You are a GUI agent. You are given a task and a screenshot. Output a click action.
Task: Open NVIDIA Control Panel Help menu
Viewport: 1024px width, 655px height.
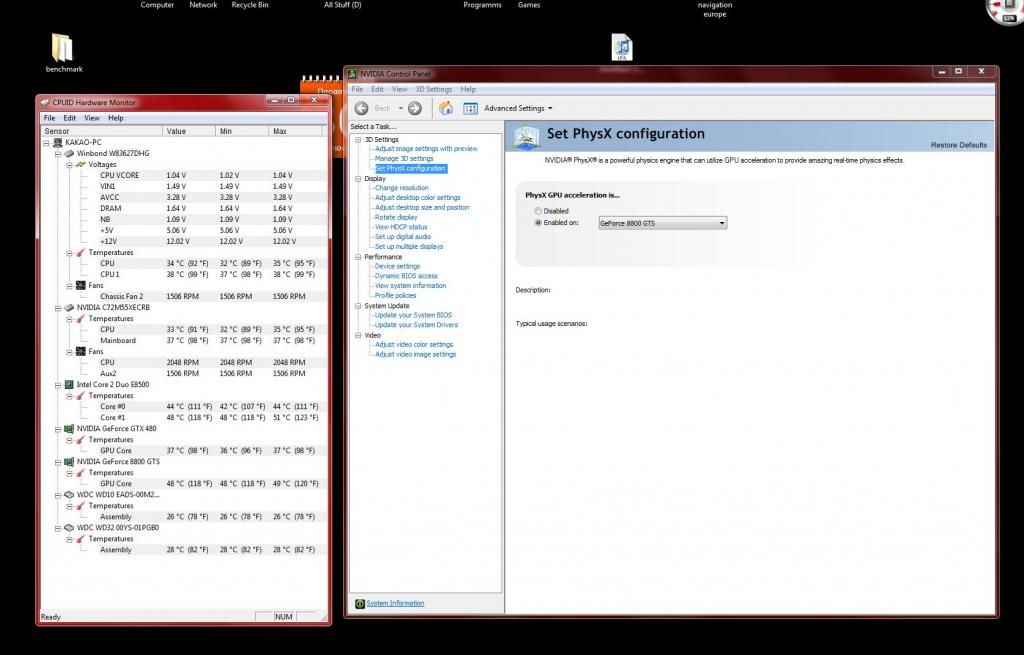tap(468, 89)
